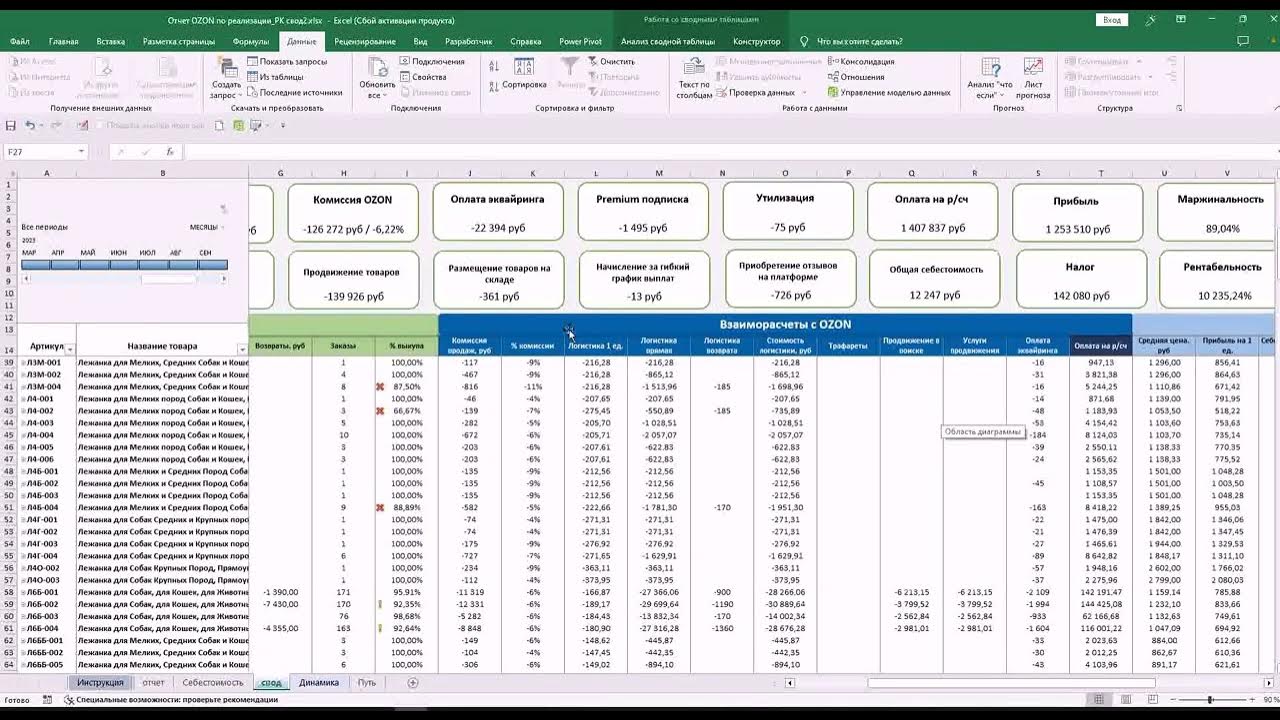Screen dimensions: 1280x720
Task: Click the Insert Function fx icon
Action: coord(170,152)
